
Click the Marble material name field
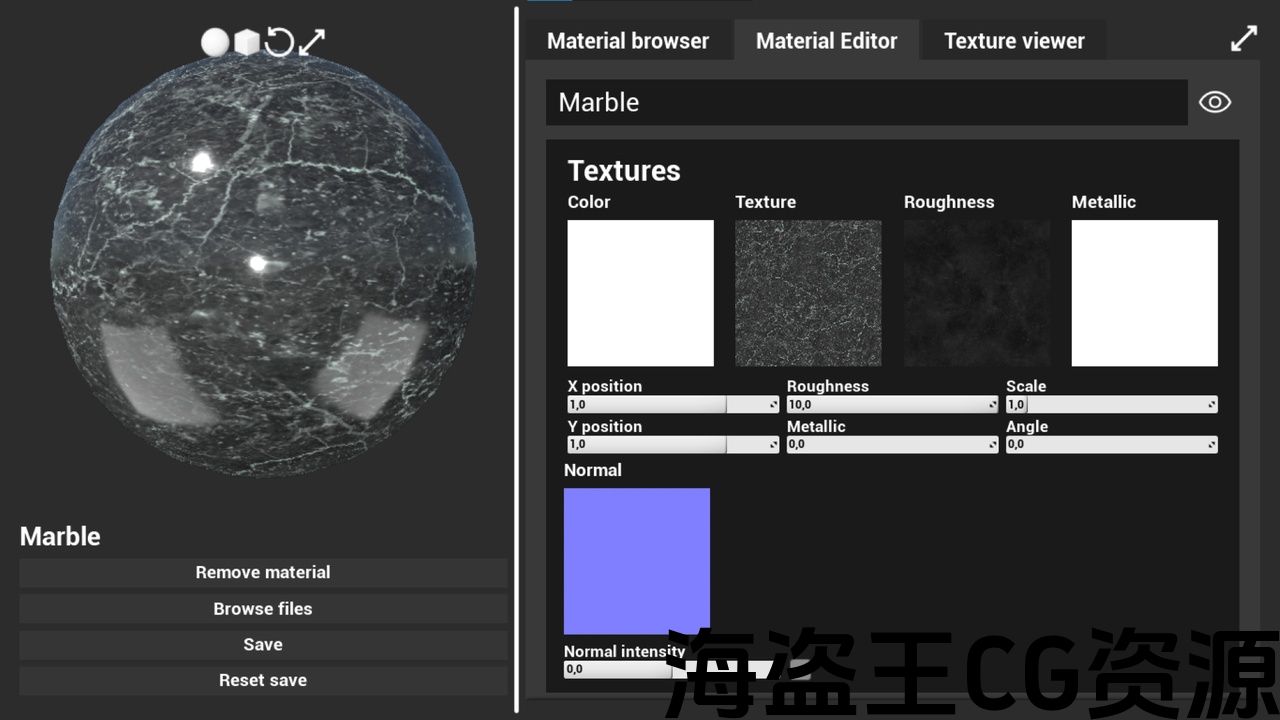pyautogui.click(x=866, y=102)
